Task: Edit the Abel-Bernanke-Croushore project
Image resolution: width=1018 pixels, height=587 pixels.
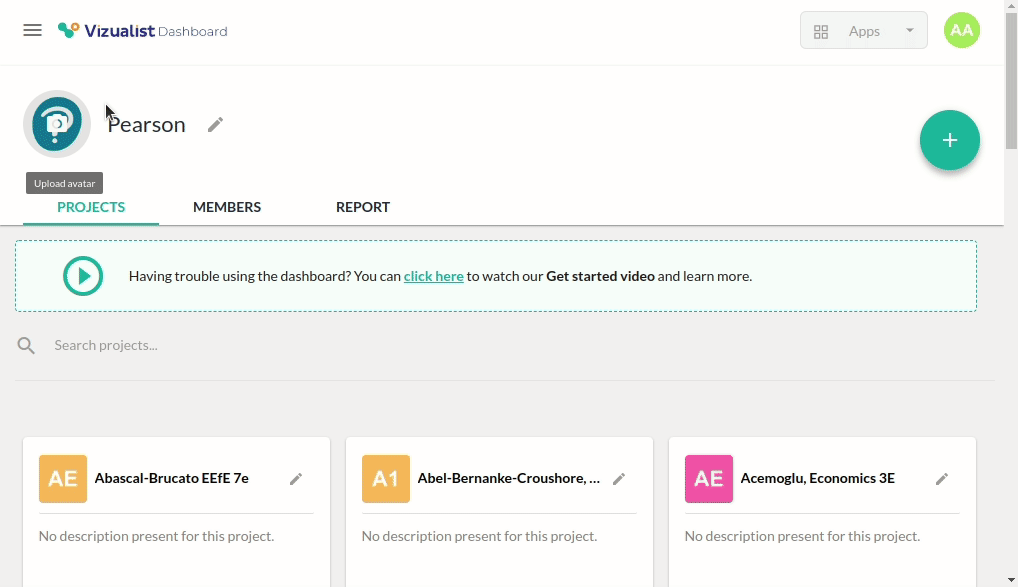Action: pyautogui.click(x=619, y=479)
